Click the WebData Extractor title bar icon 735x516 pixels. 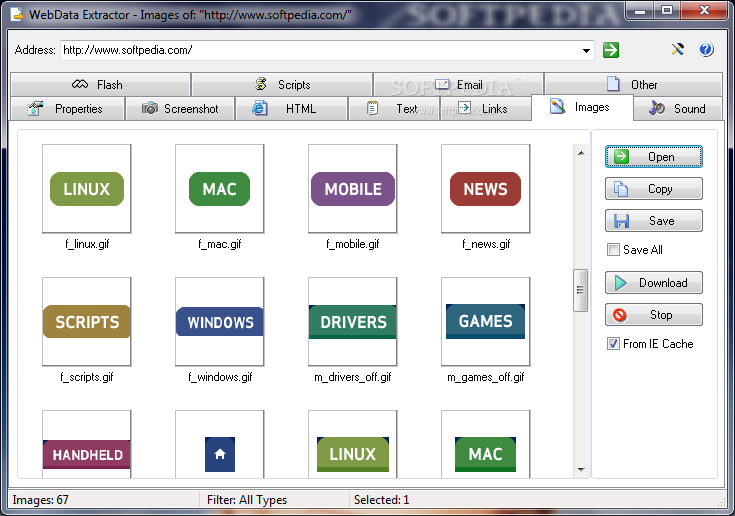tap(16, 15)
